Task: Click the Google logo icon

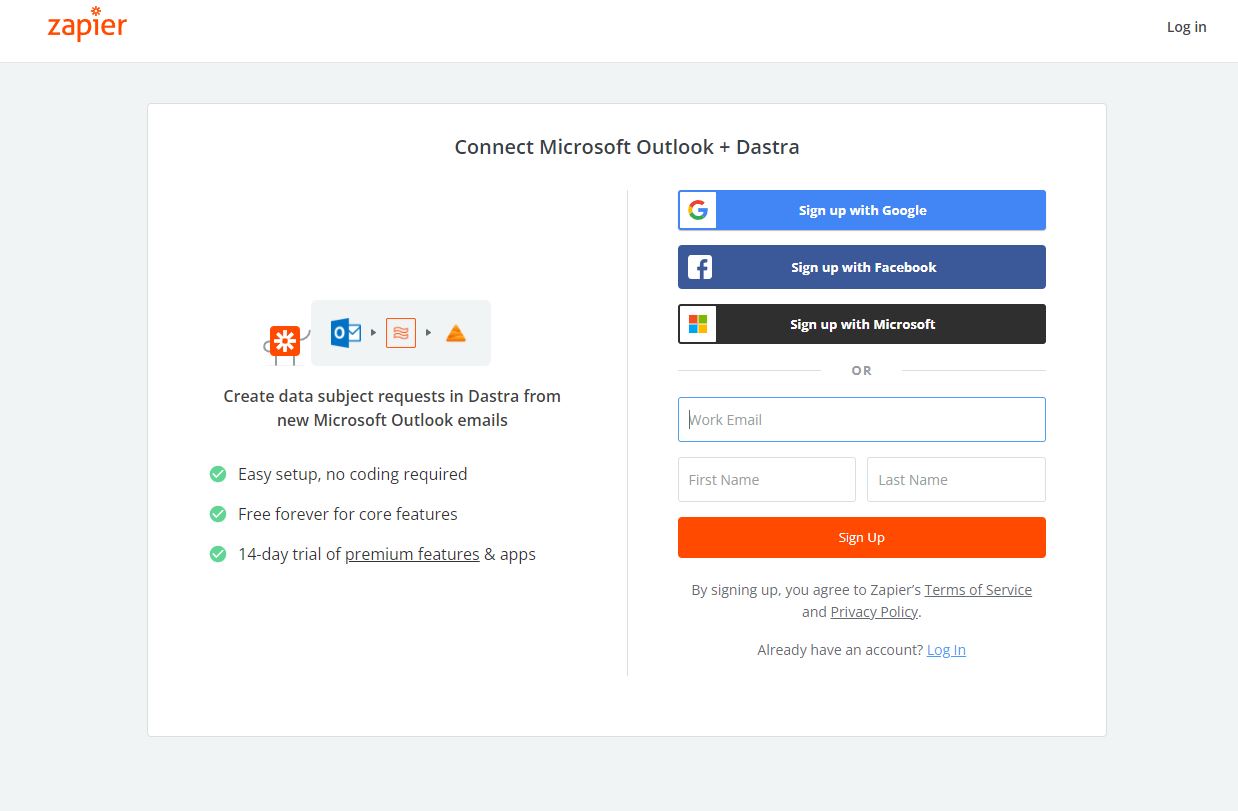Action: point(698,210)
